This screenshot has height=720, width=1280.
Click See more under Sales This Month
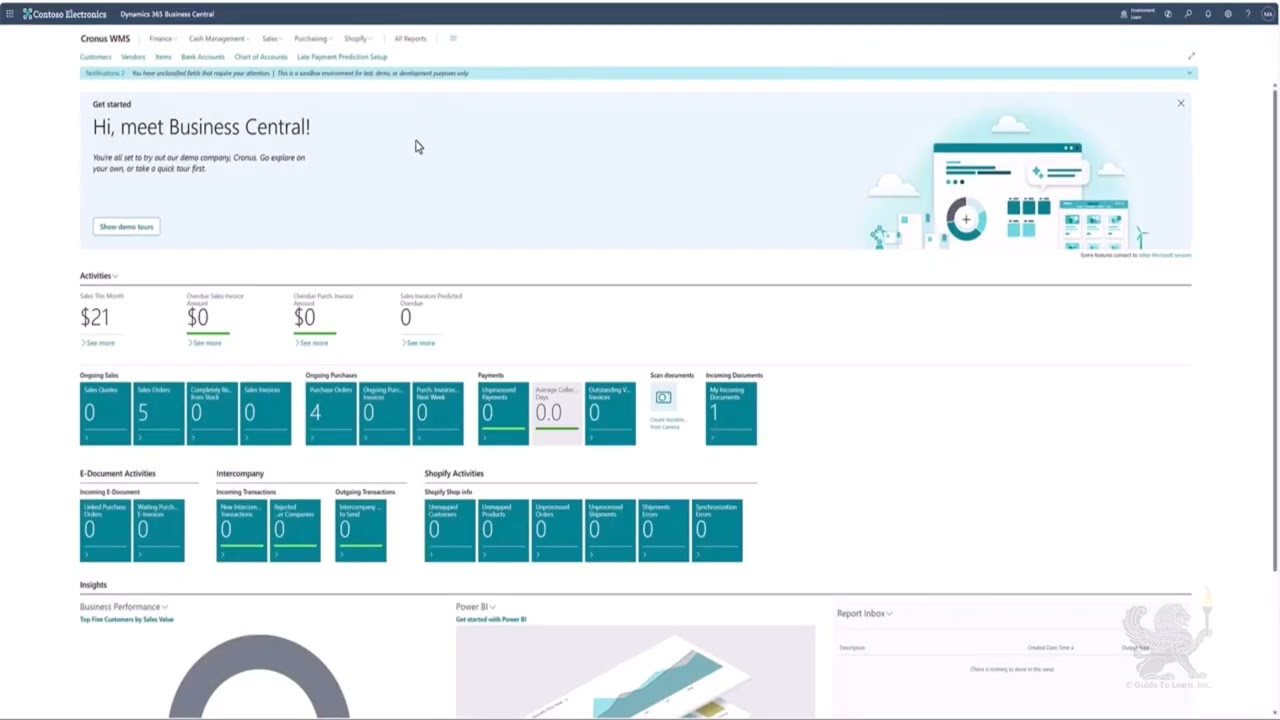[x=98, y=343]
